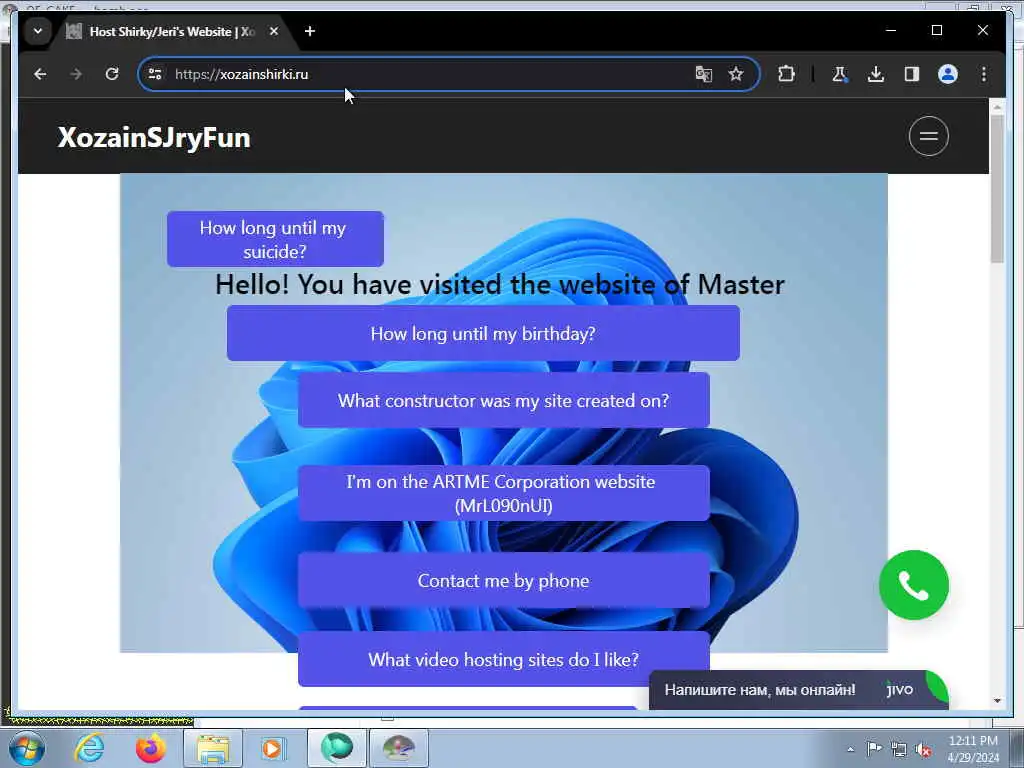The width and height of the screenshot is (1024, 768).
Task: Reload the current page
Action: (x=112, y=74)
